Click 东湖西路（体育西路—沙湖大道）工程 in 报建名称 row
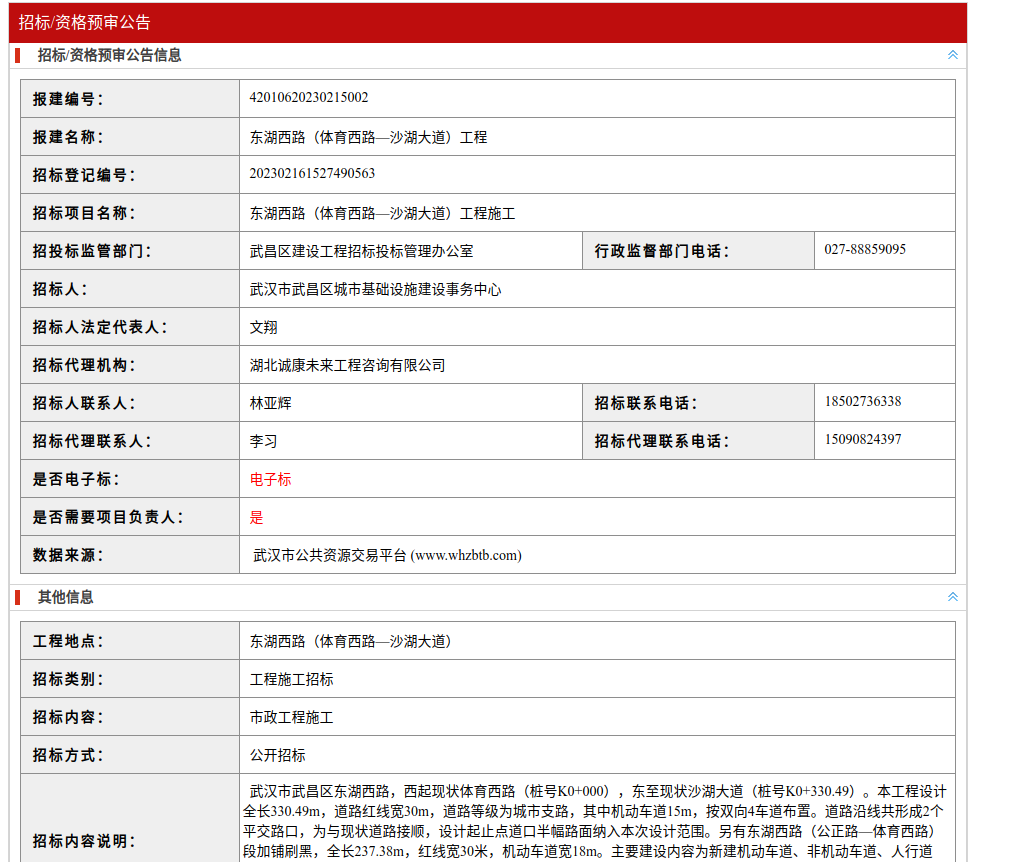This screenshot has width=1012, height=862. (369, 137)
